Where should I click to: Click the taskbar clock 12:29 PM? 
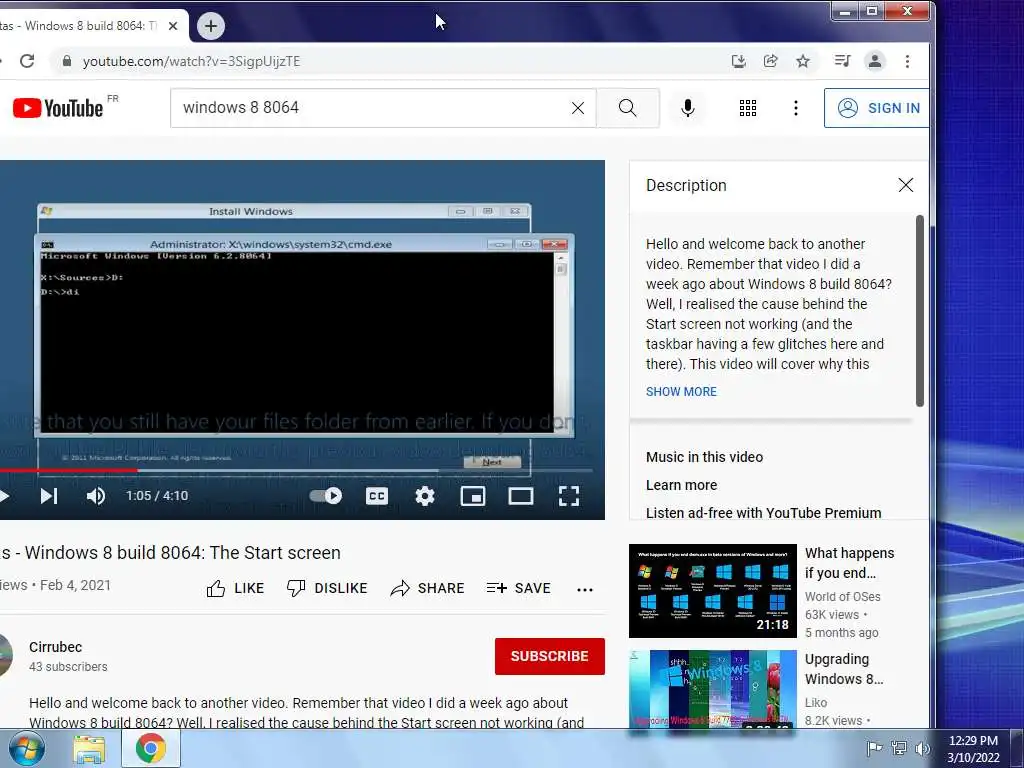(x=973, y=741)
